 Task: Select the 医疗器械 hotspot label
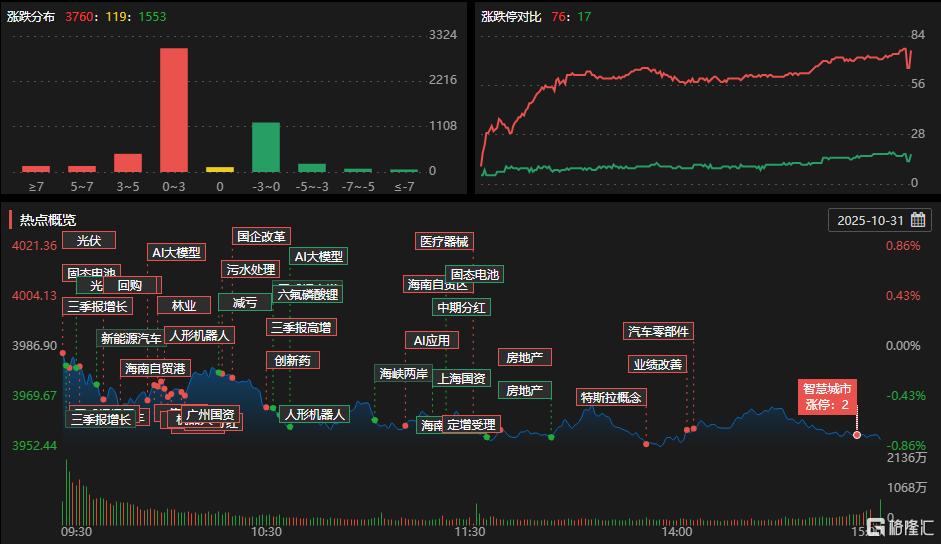(443, 241)
